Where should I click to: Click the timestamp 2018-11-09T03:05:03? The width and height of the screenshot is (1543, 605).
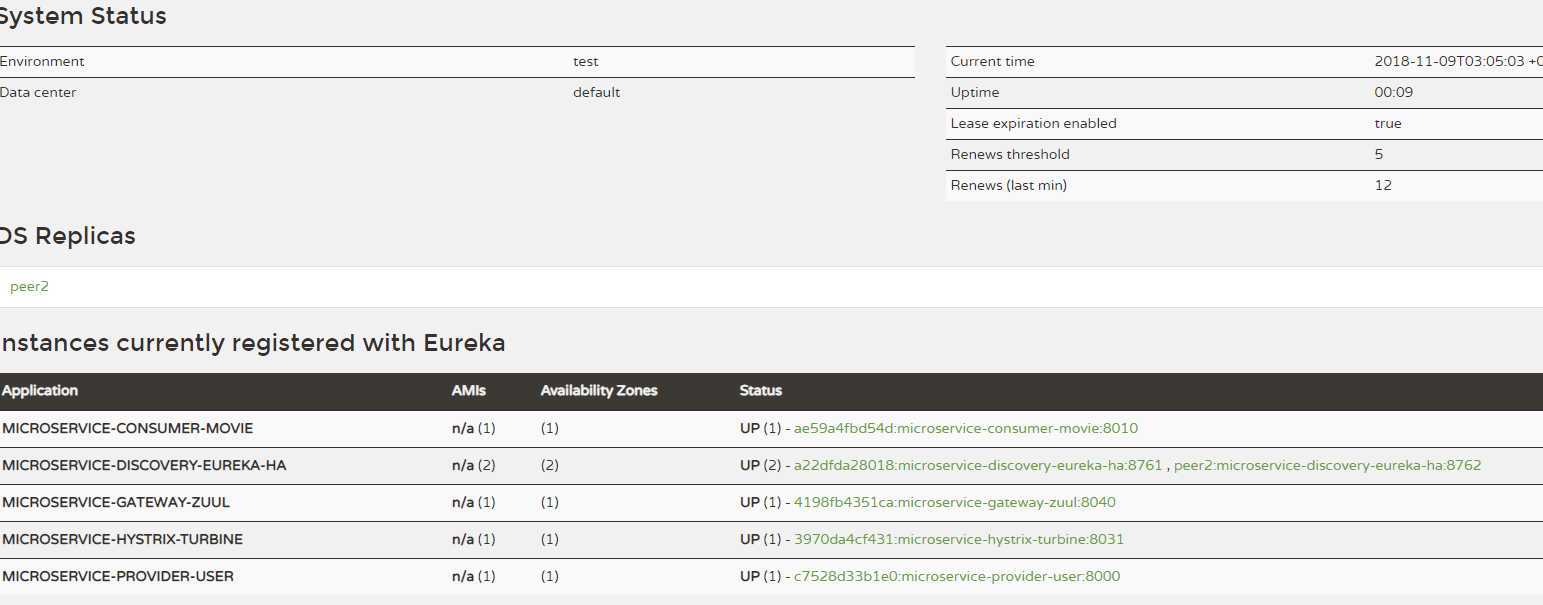pyautogui.click(x=1449, y=61)
